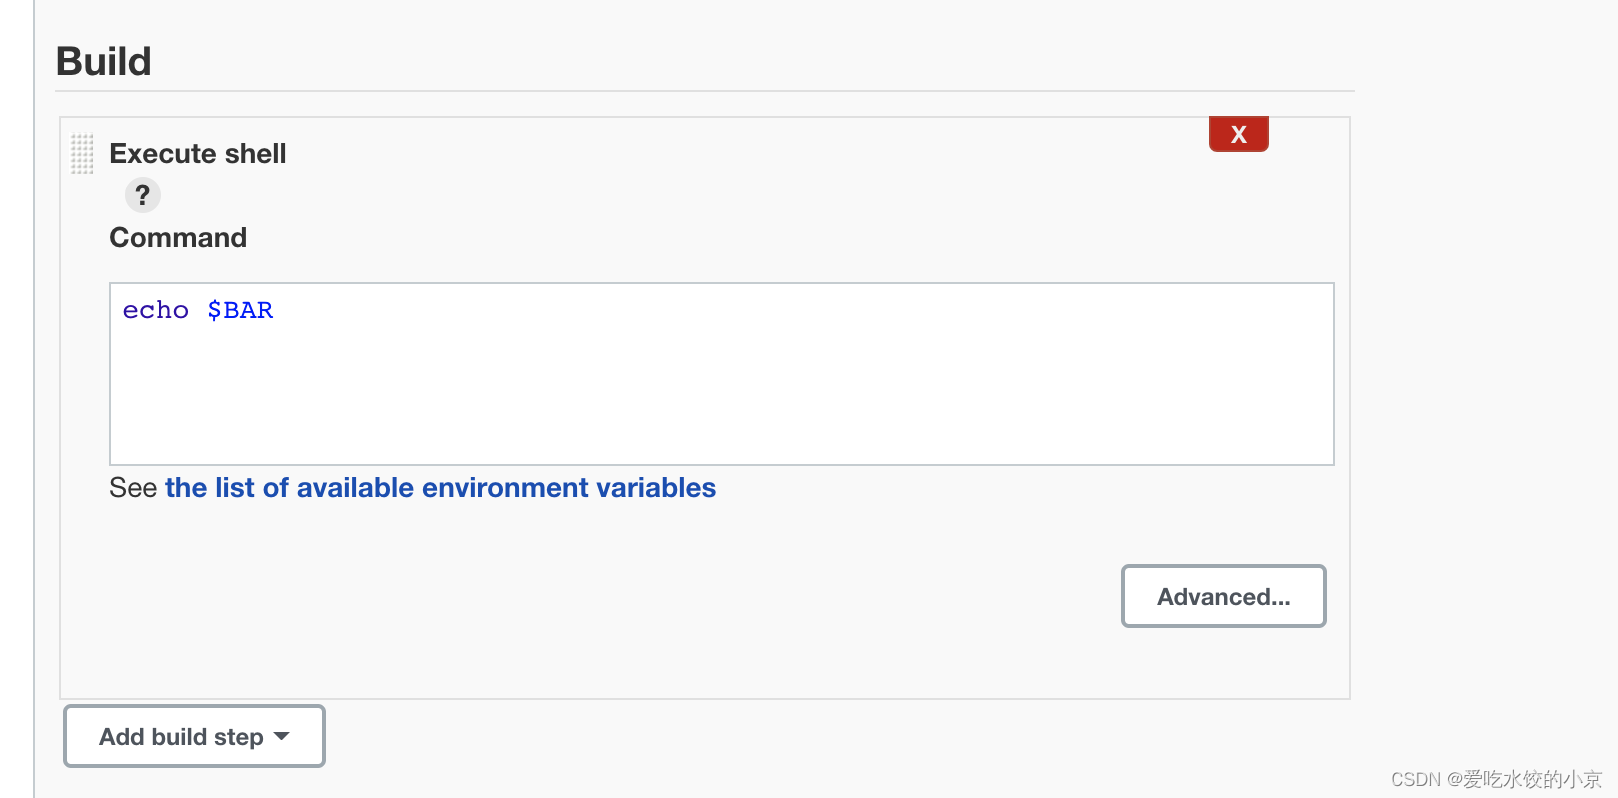
Task: Open the list of available environment variables link
Action: [440, 487]
